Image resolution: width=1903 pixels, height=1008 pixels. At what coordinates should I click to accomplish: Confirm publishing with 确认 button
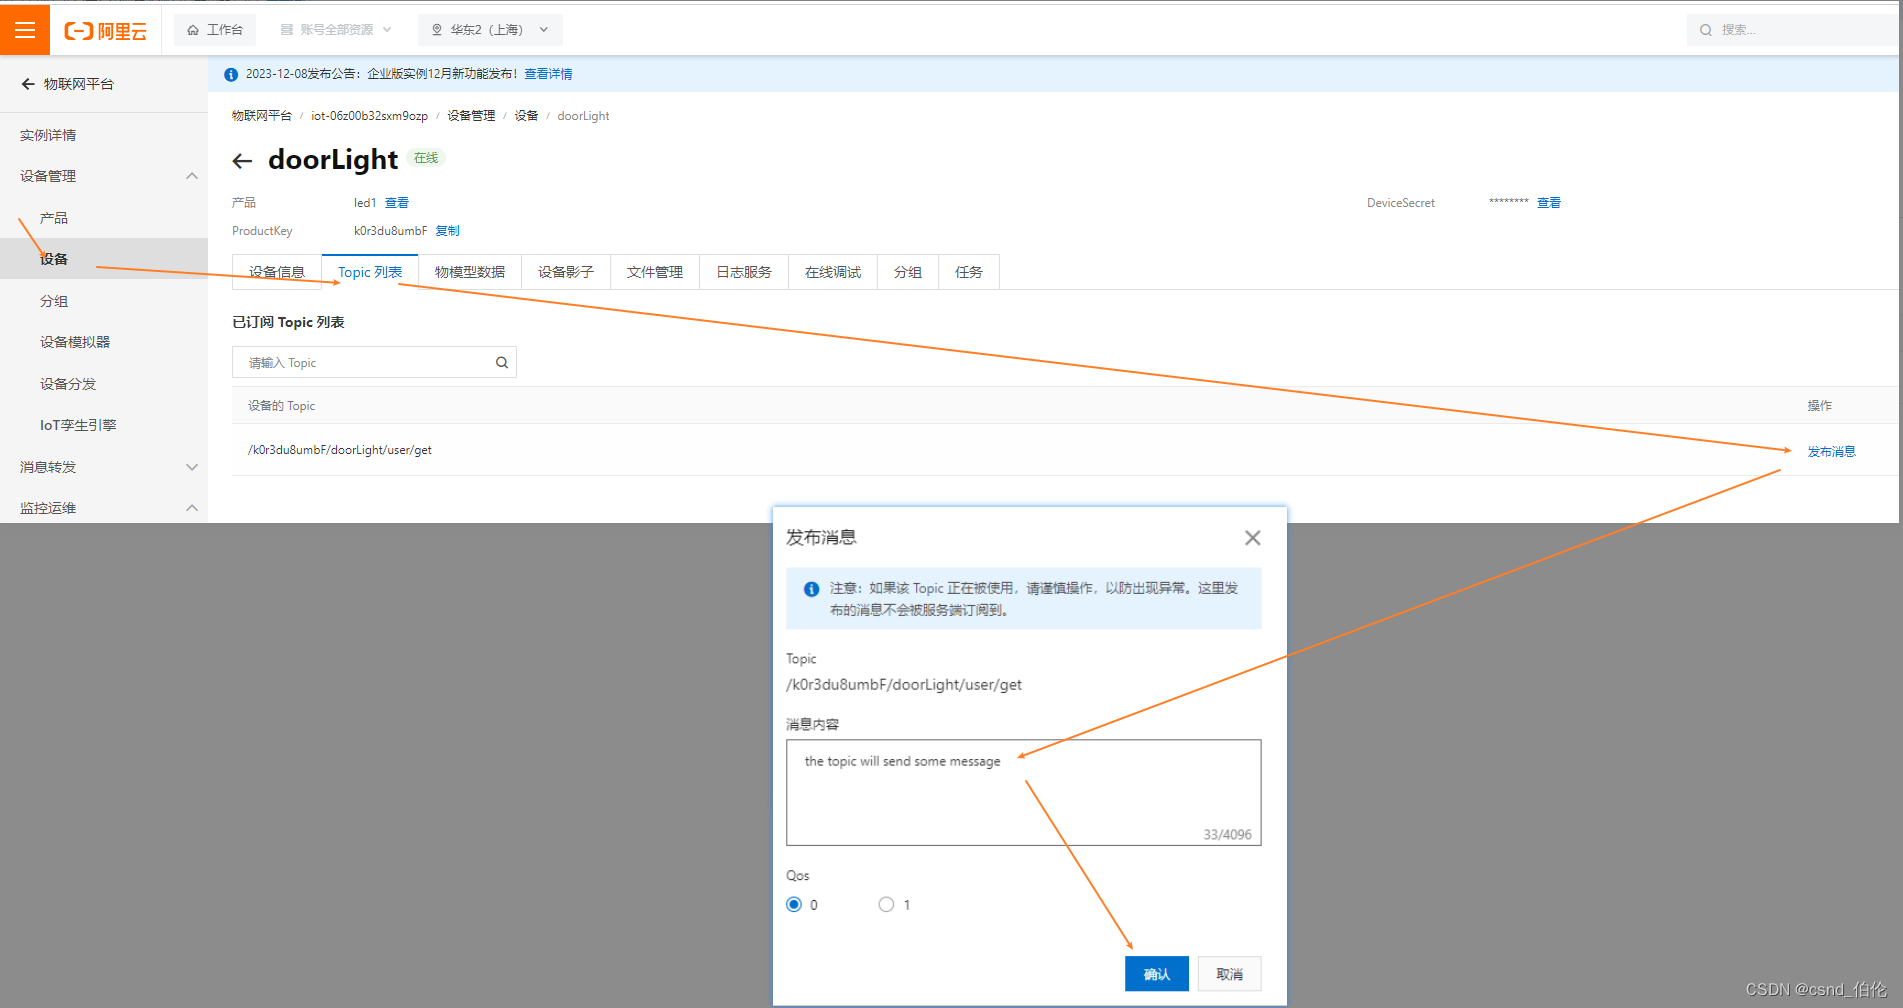click(x=1157, y=974)
